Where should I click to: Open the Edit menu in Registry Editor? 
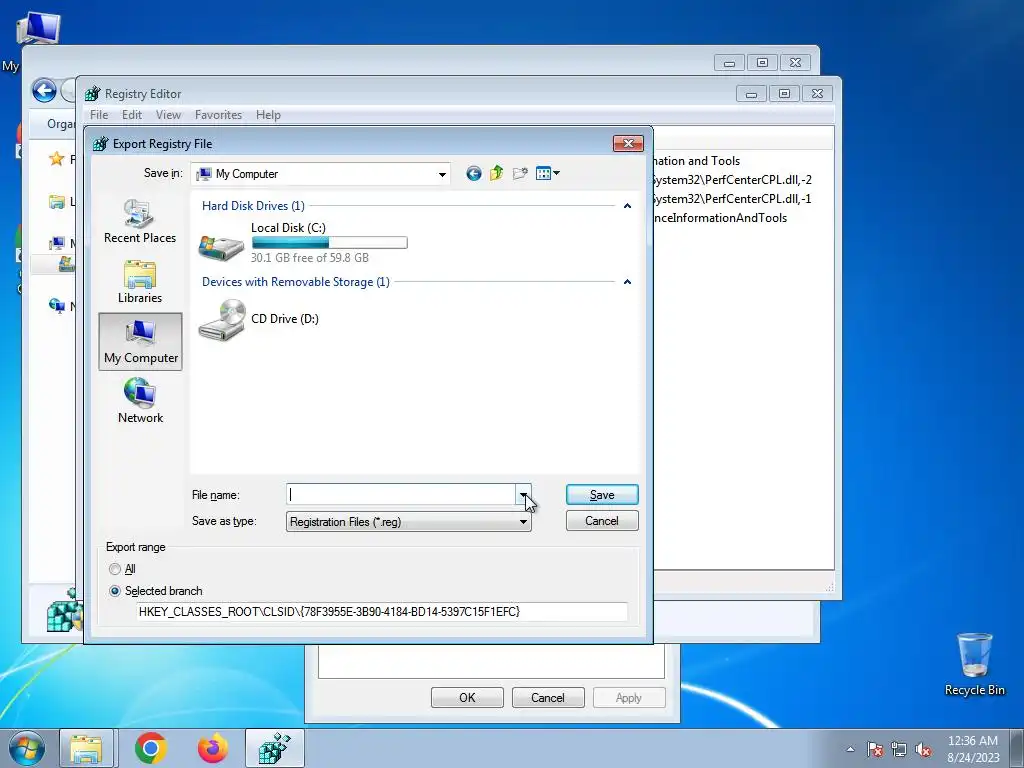[132, 115]
